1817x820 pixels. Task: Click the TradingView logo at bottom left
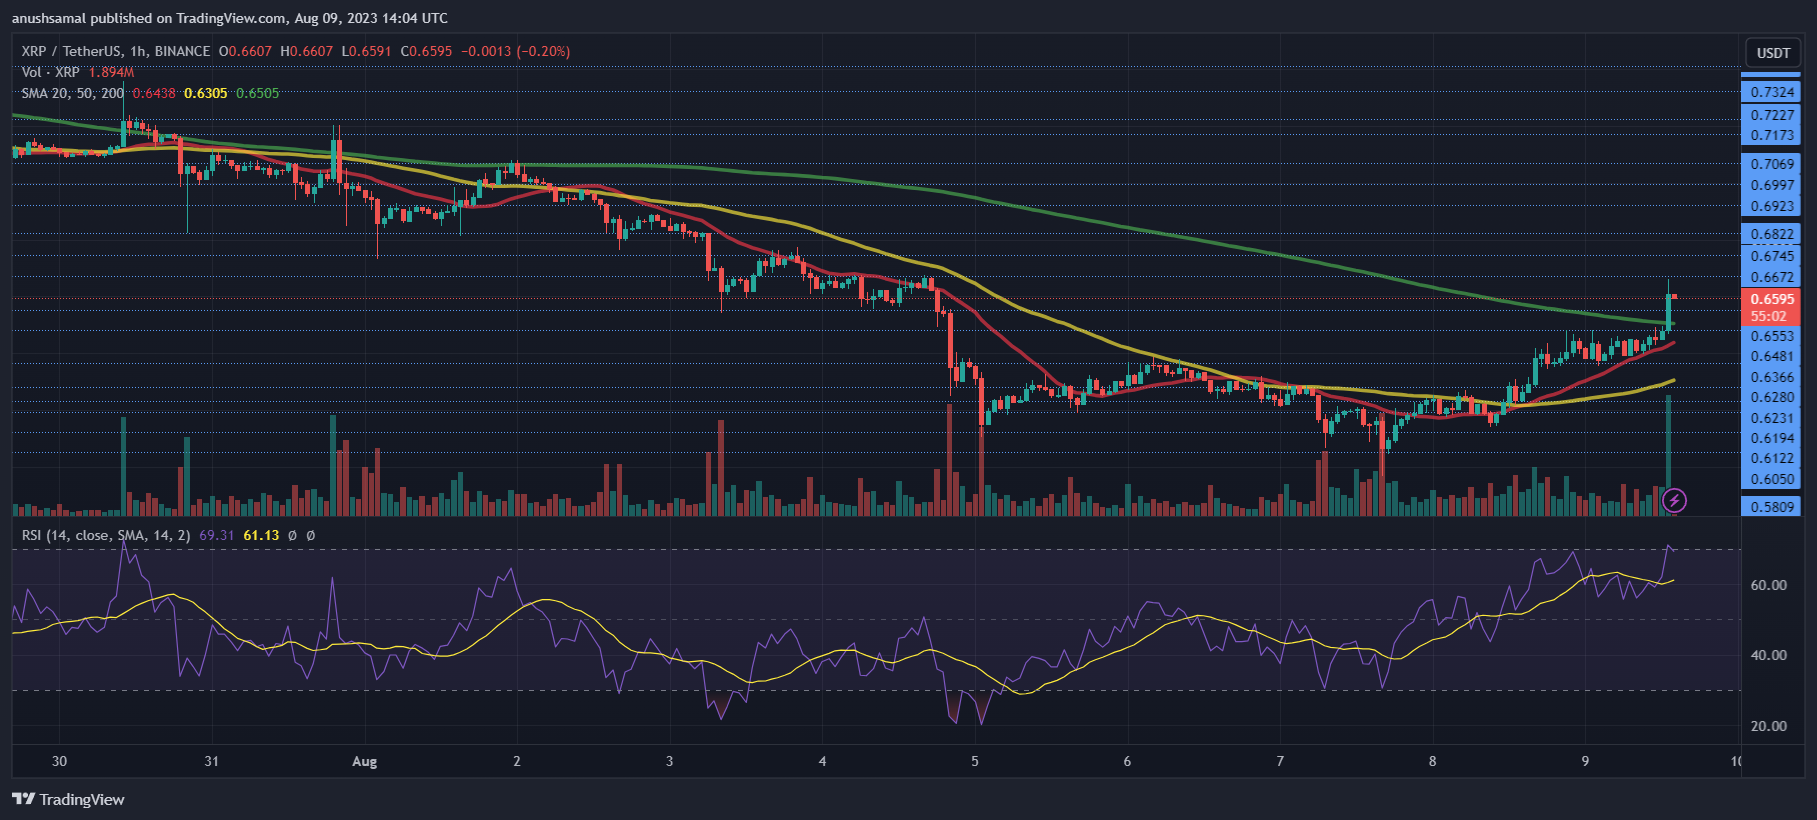[68, 799]
